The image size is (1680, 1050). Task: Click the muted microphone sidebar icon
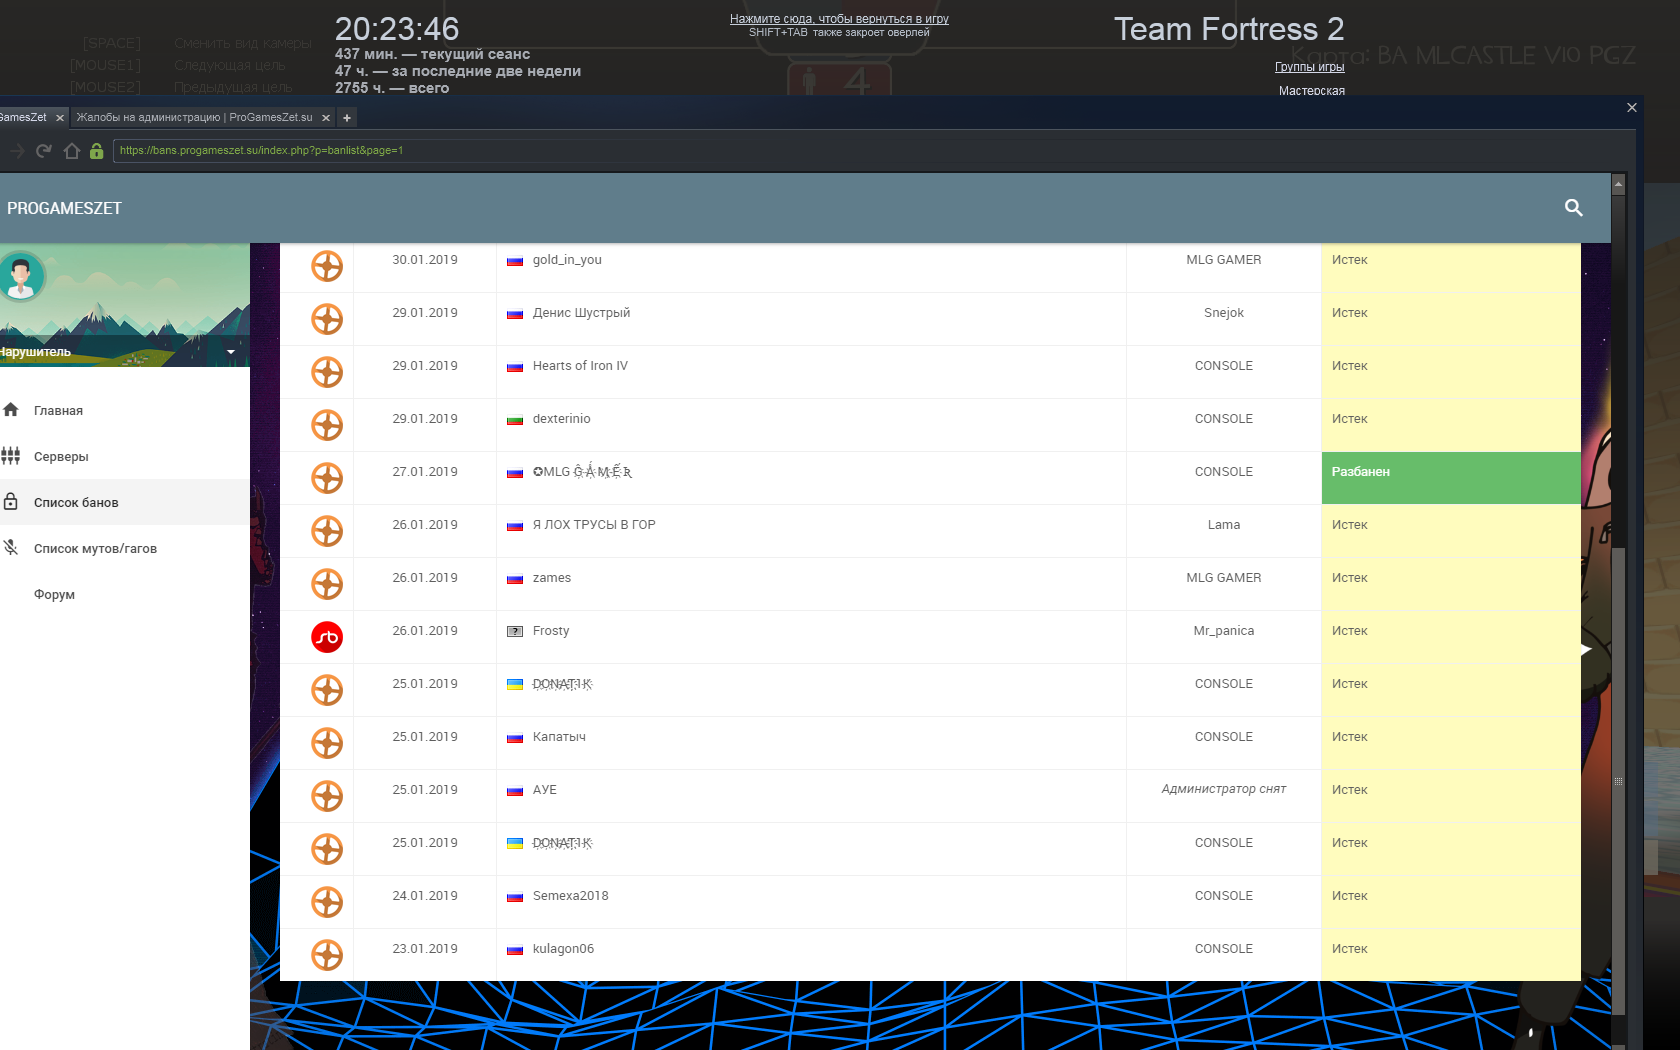click(x=11, y=548)
